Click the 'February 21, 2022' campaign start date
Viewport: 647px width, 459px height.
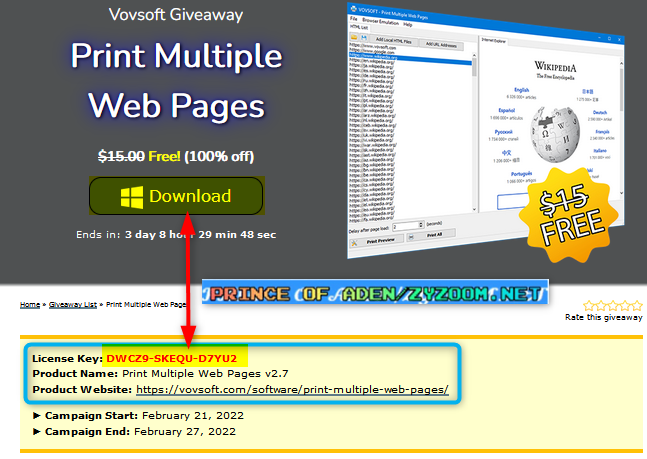[193, 416]
